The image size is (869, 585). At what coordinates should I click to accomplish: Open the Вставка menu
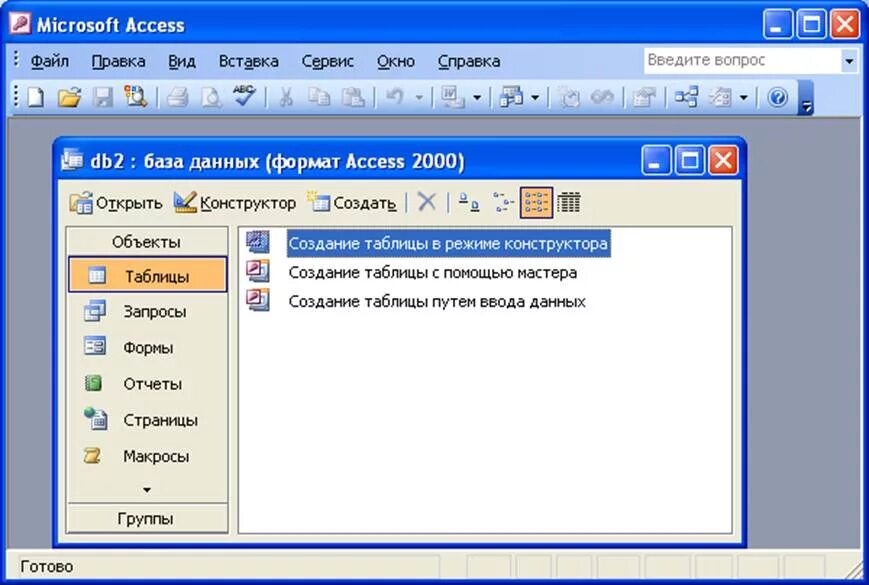(248, 61)
